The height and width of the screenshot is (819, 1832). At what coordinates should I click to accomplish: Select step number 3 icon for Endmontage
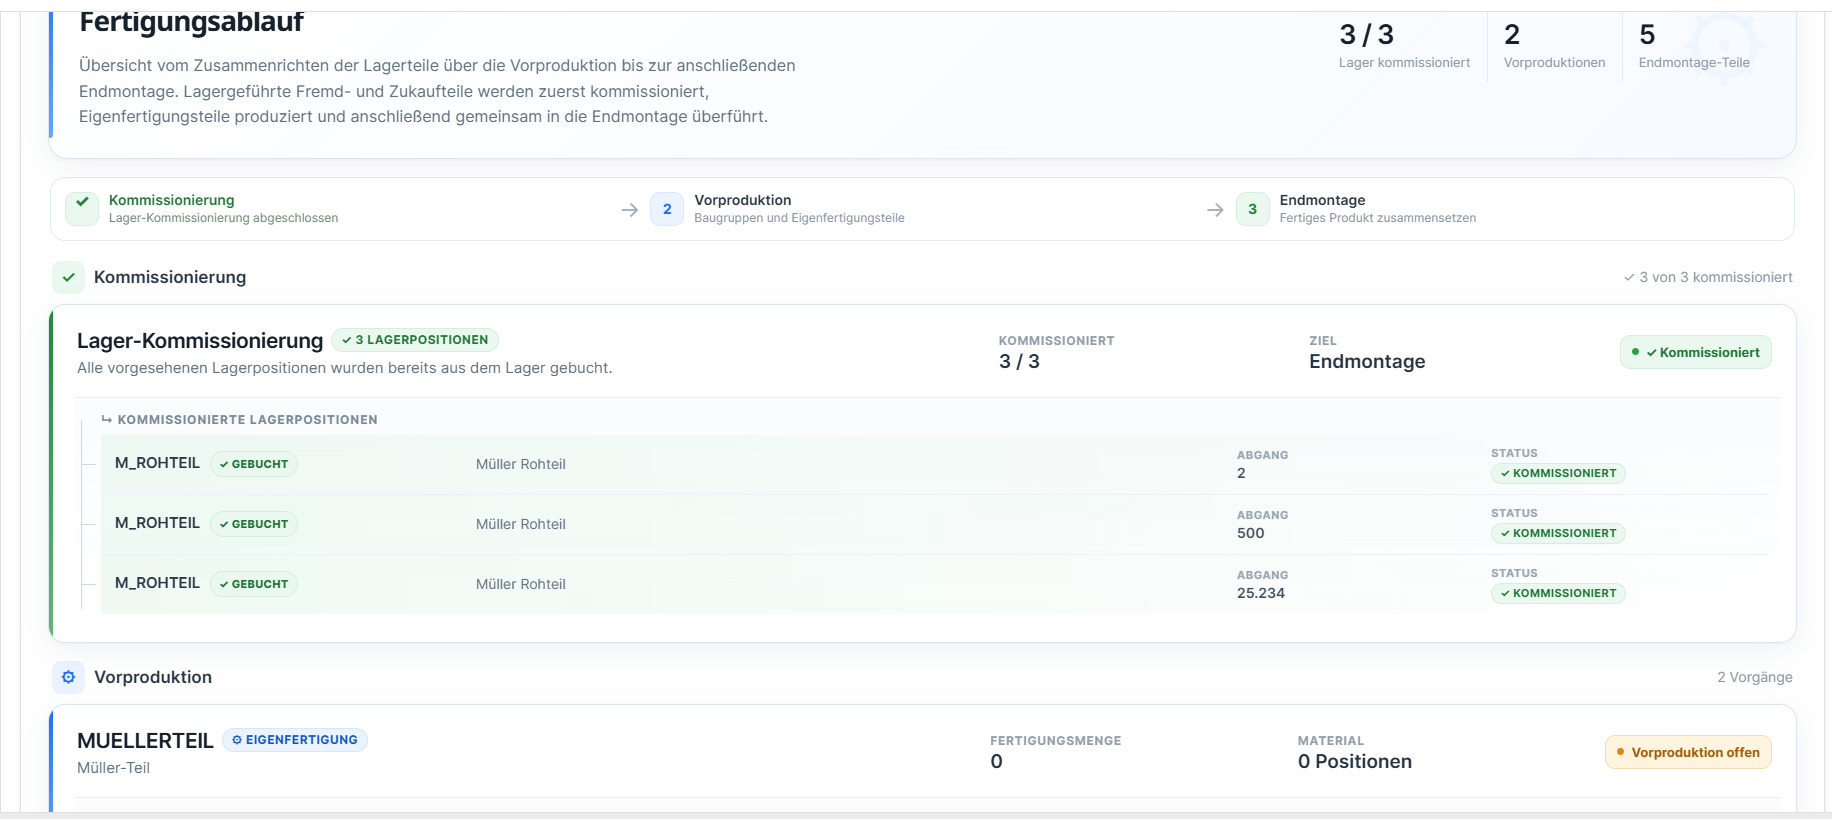point(1252,209)
